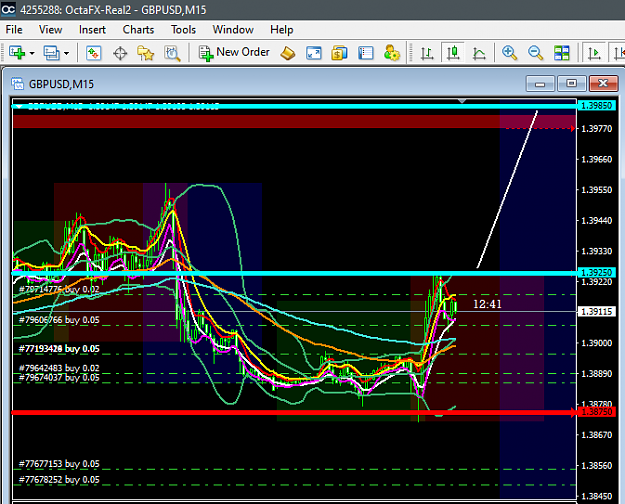Click the 1.38750 red price label
The image size is (625, 504).
point(596,412)
